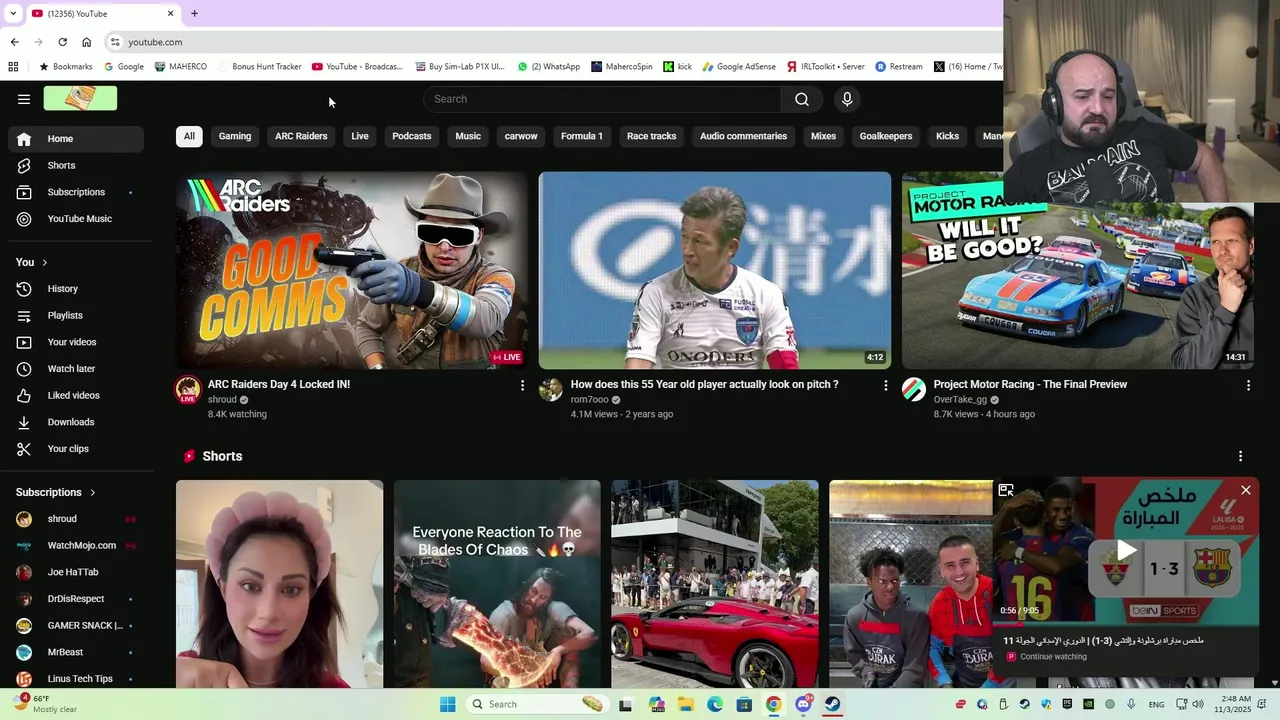Open the red Ferrari short
The height and width of the screenshot is (720, 1280).
(x=715, y=584)
